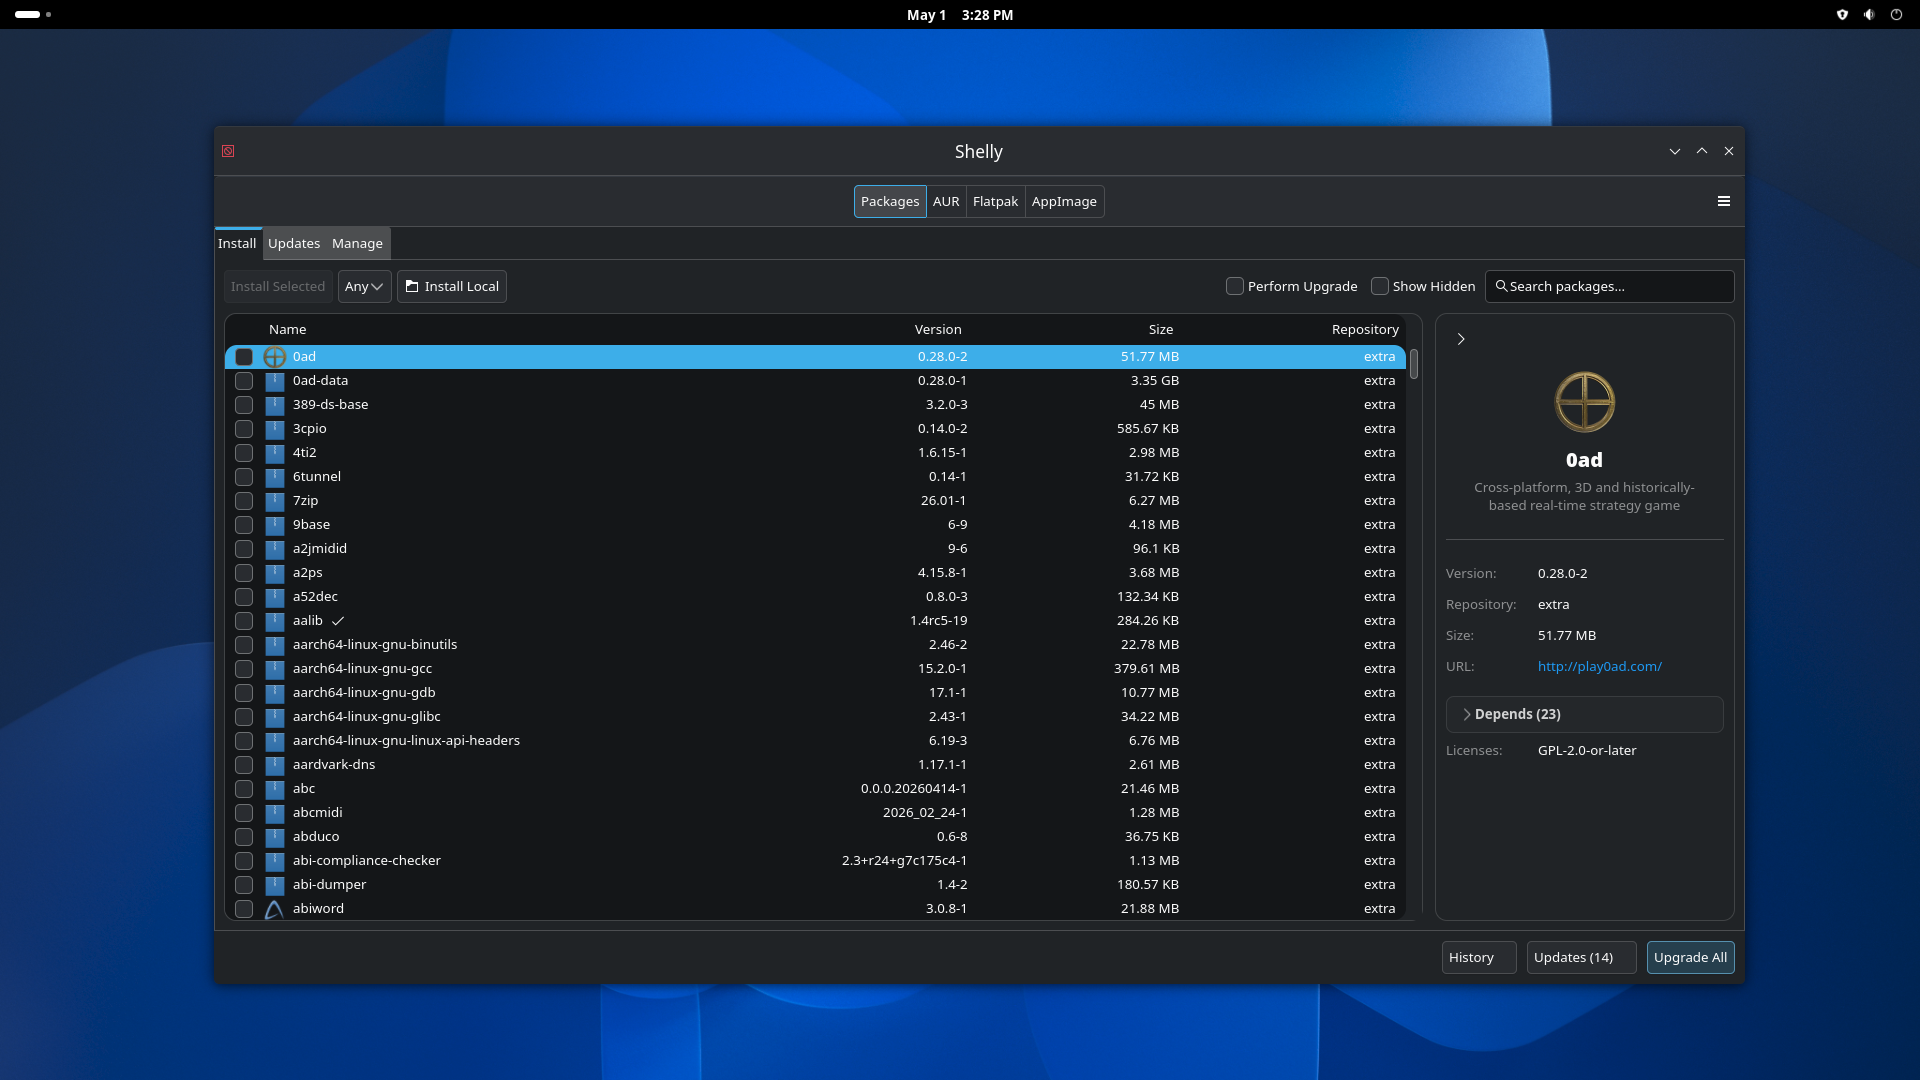Click the 3cpio package icon

pos(275,429)
